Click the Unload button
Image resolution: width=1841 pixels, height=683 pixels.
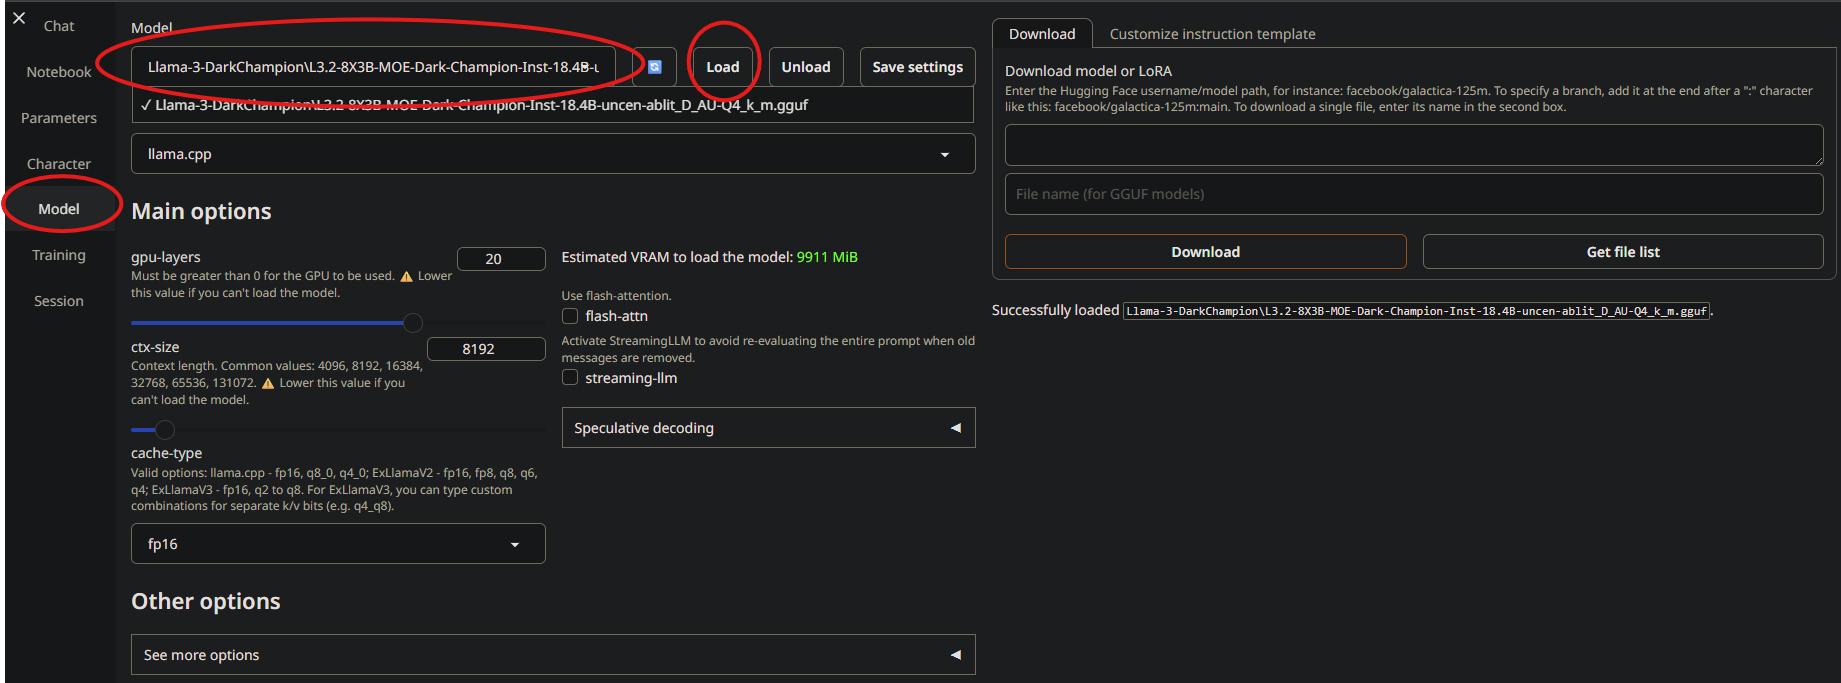pos(805,67)
